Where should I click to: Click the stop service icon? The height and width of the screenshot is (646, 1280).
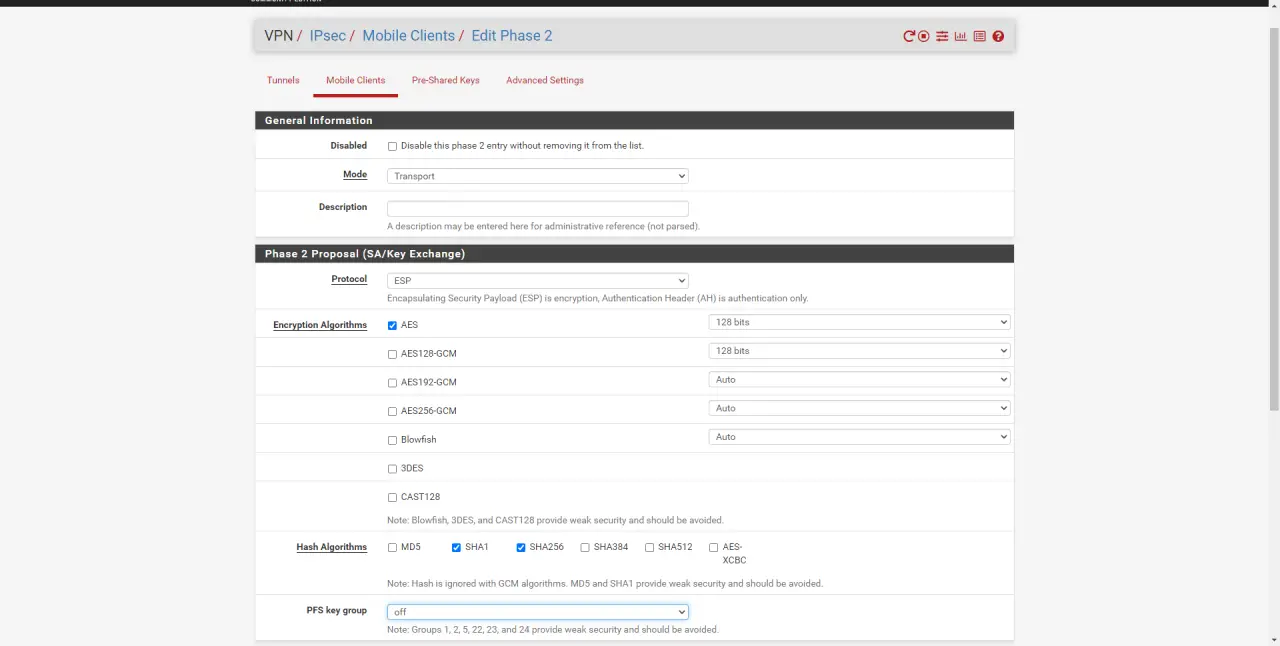coord(924,36)
